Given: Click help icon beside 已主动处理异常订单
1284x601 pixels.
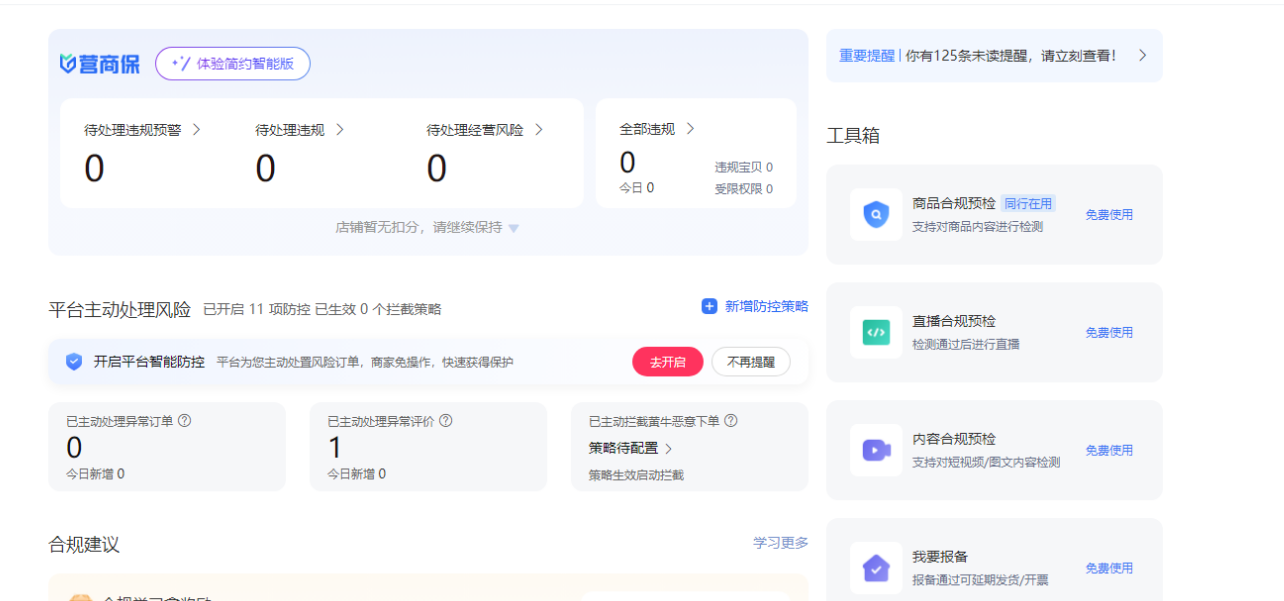Looking at the screenshot, I should click(x=184, y=421).
